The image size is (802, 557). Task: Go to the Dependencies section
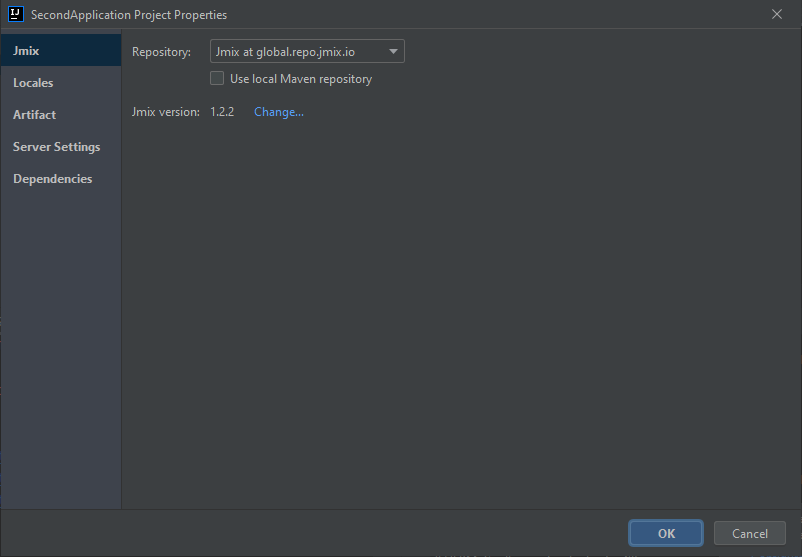point(60,179)
